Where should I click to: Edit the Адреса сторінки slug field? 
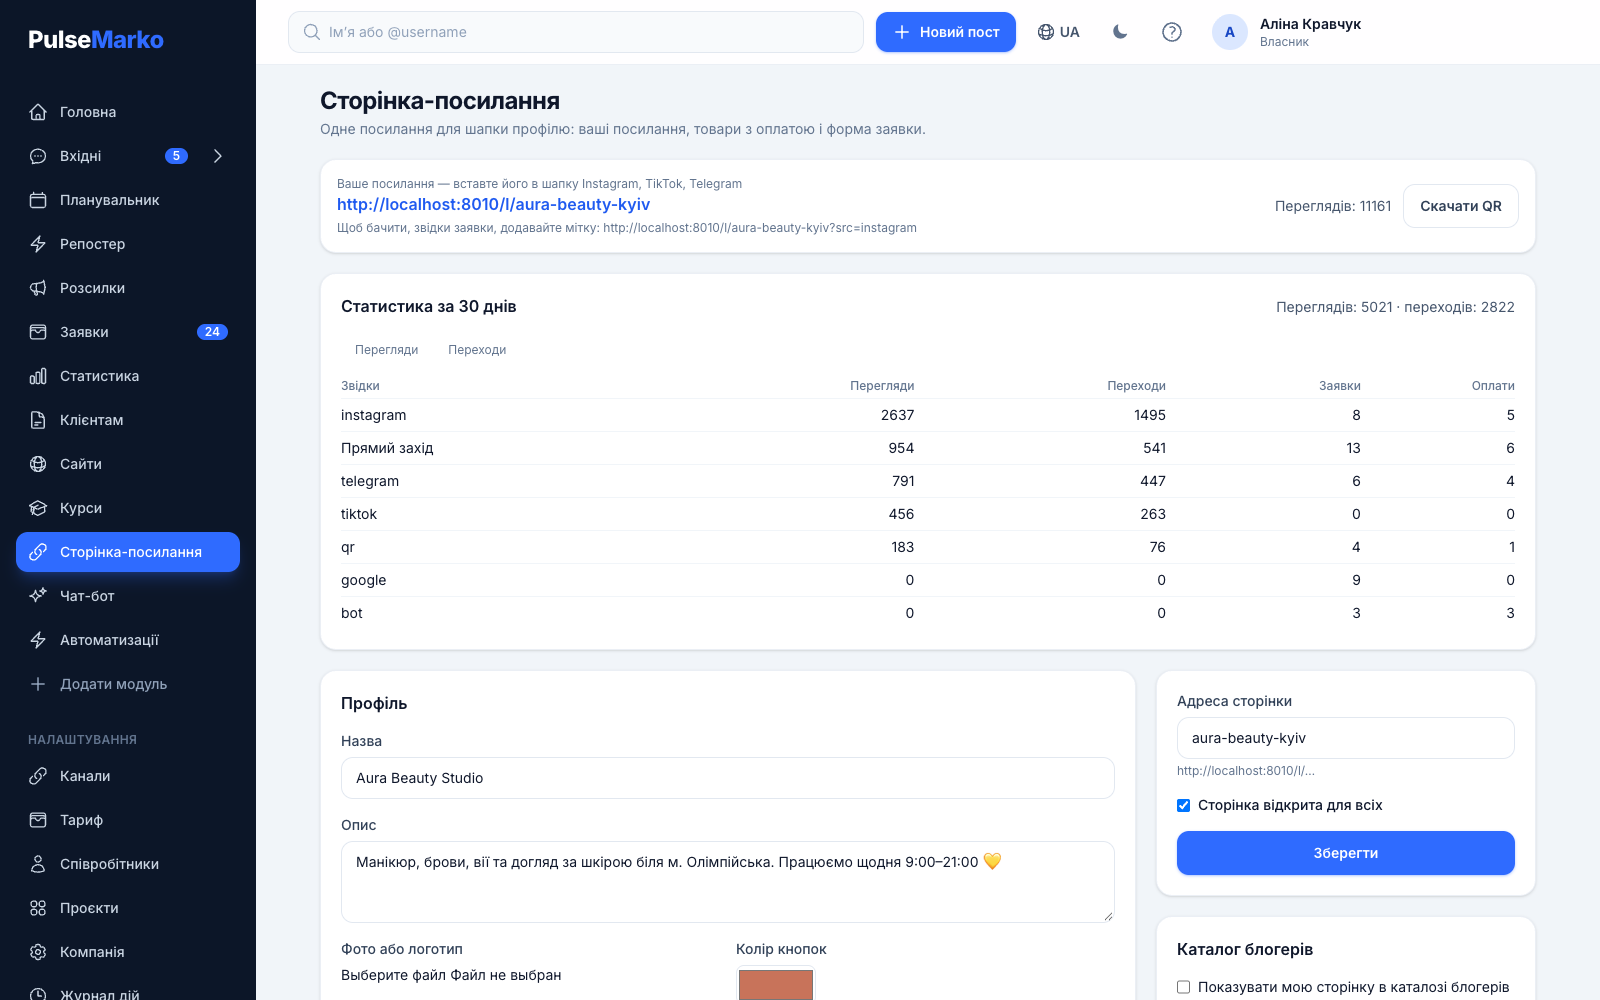click(x=1346, y=738)
